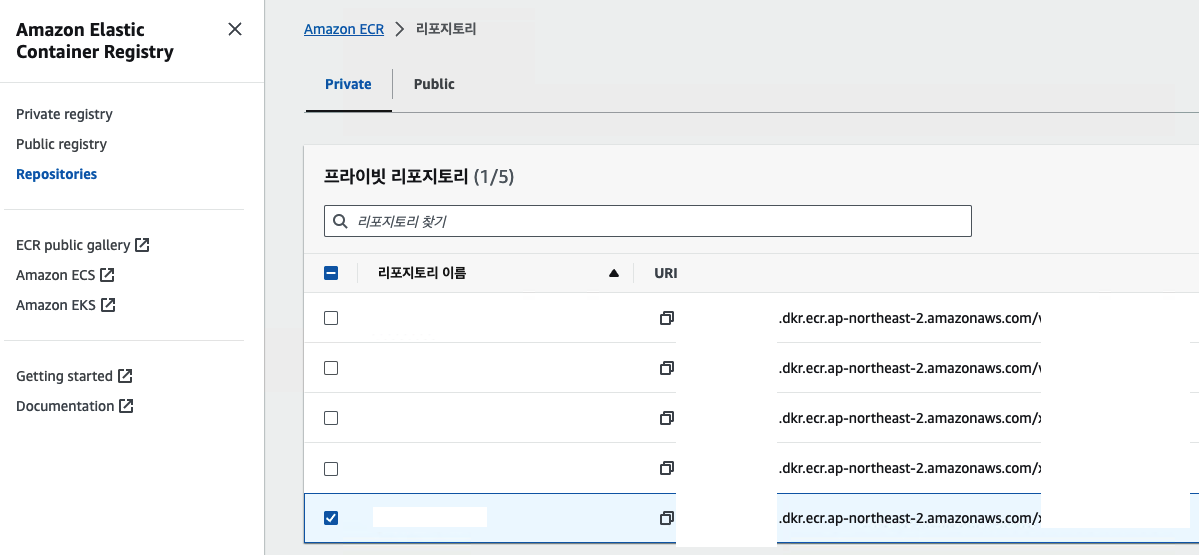
Task: Copy the URI of the third repository row
Action: click(667, 418)
